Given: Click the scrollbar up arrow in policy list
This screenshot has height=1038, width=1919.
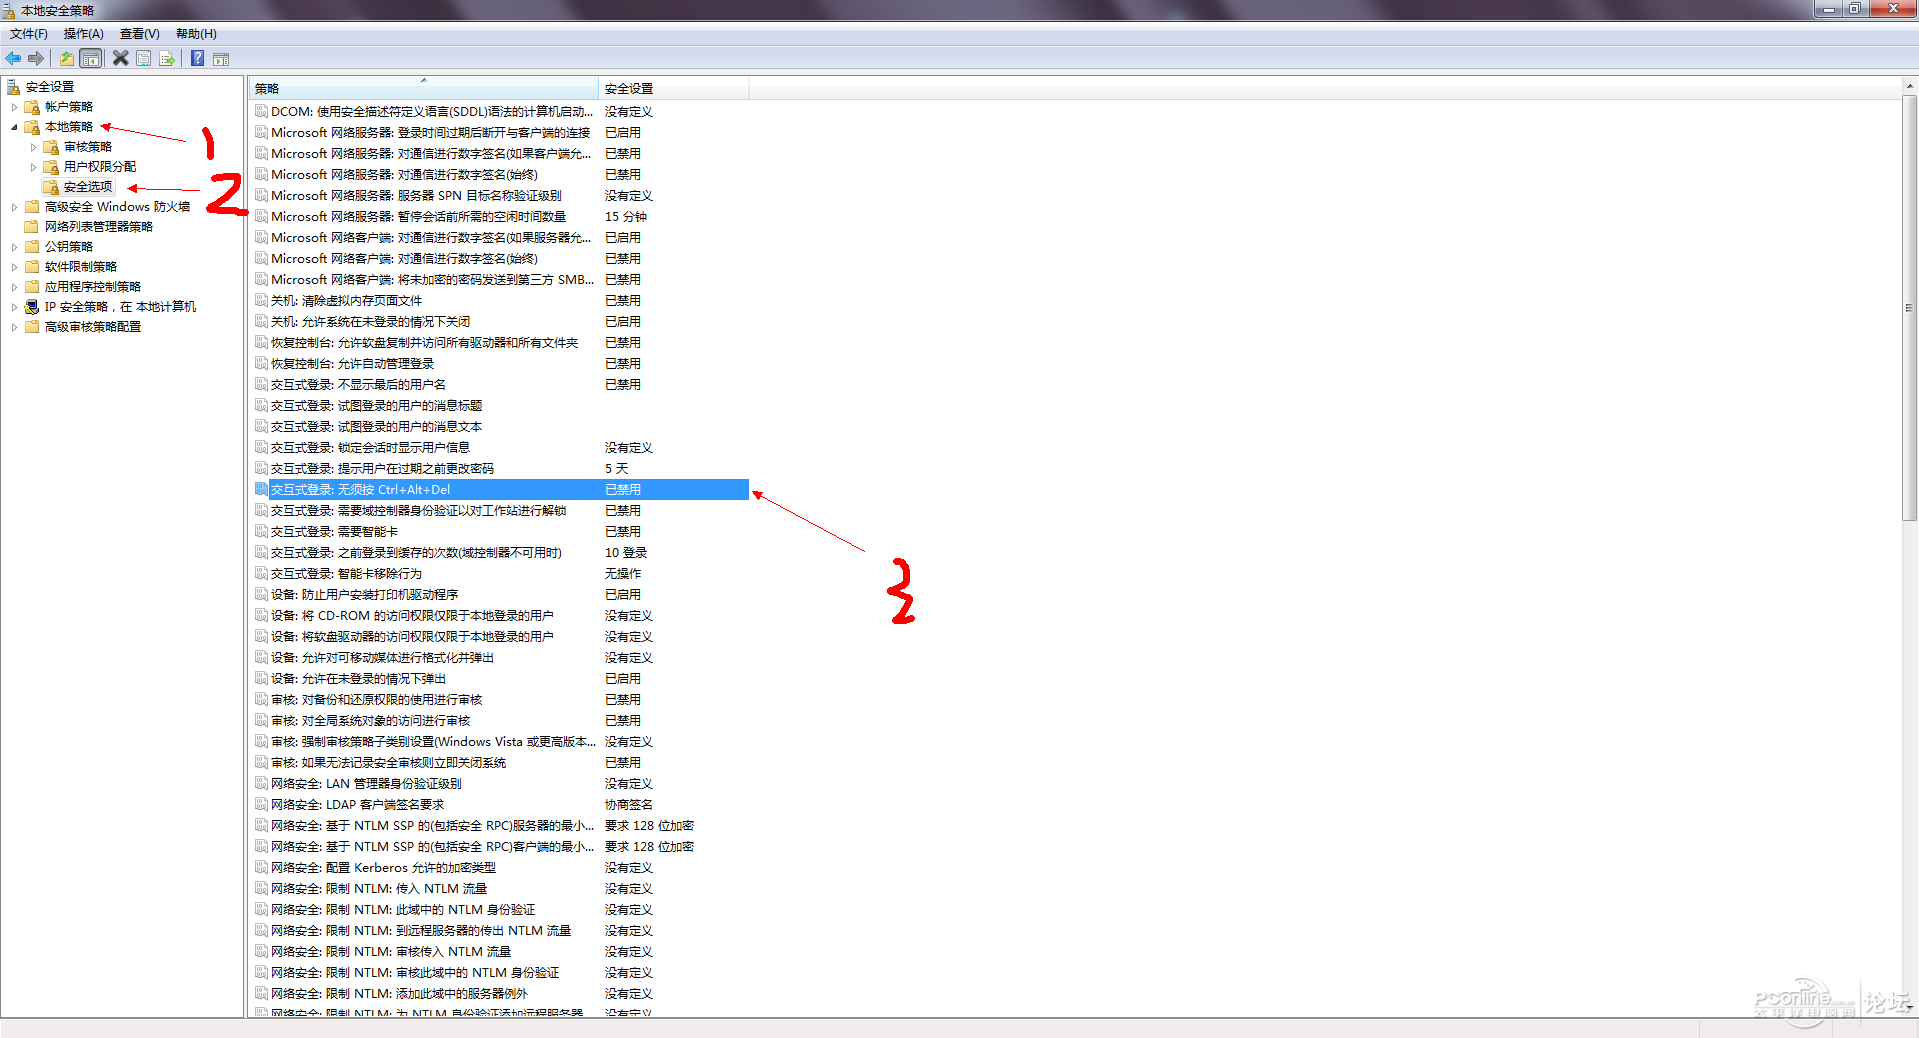Looking at the screenshot, I should 1909,85.
